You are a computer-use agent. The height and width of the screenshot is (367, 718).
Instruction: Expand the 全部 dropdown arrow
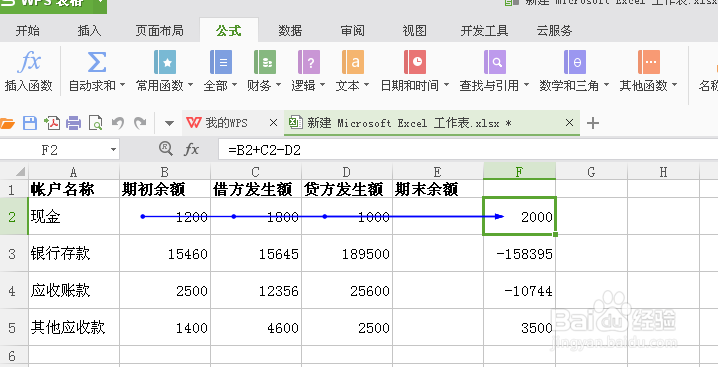[234, 85]
